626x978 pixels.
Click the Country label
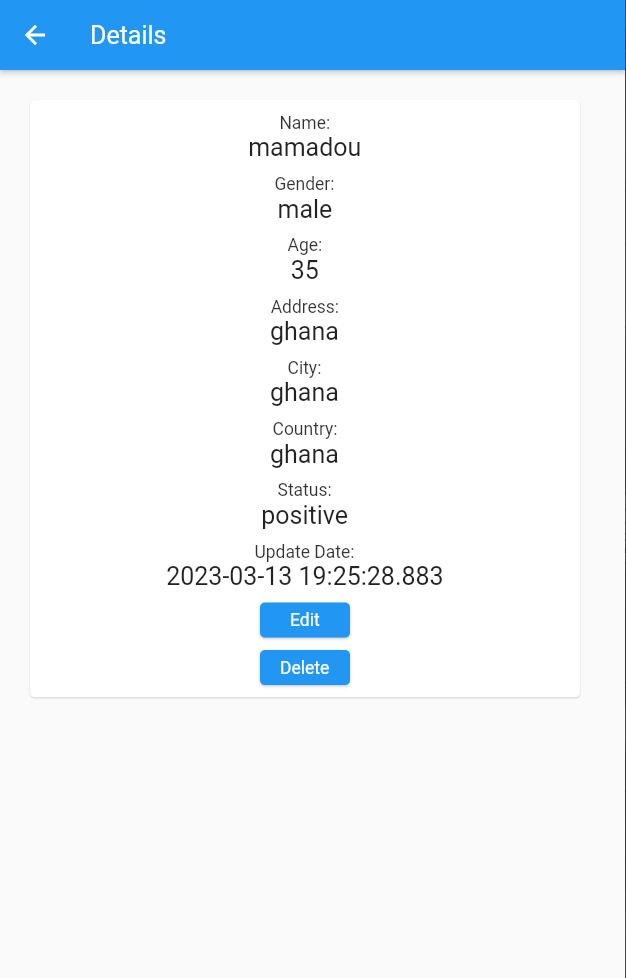[x=304, y=429]
